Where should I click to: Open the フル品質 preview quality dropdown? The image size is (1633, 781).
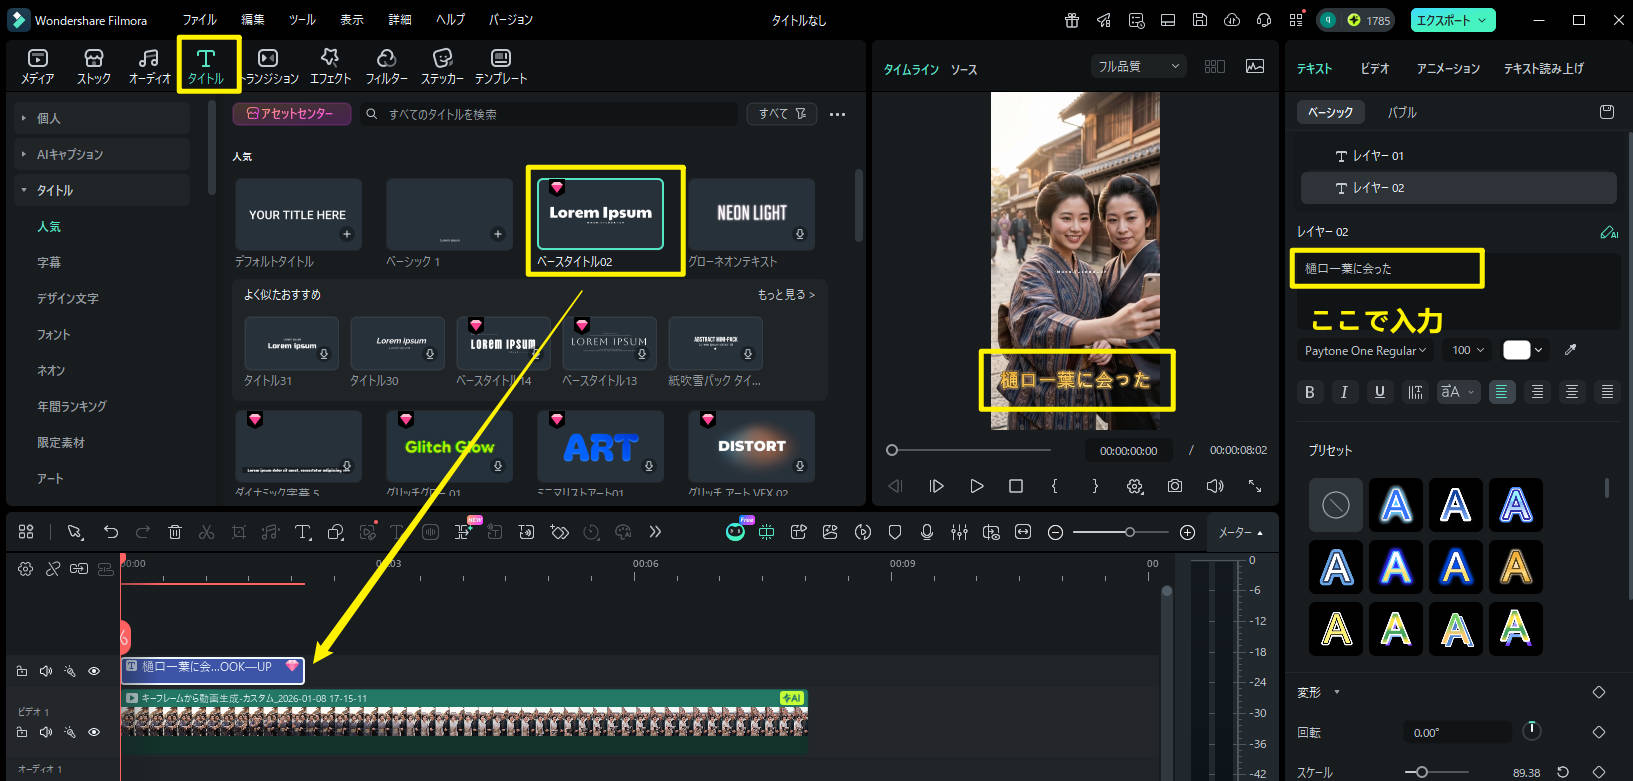pyautogui.click(x=1138, y=66)
